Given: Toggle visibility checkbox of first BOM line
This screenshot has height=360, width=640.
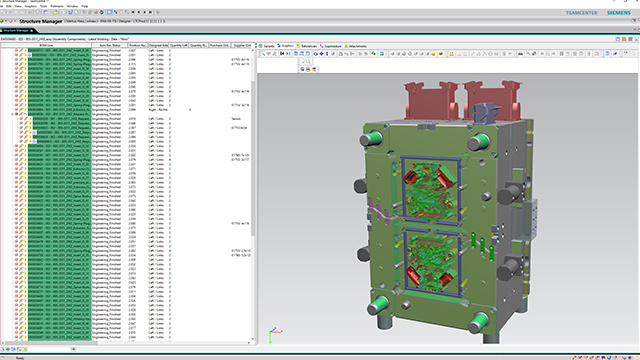Looking at the screenshot, I should [17, 51].
